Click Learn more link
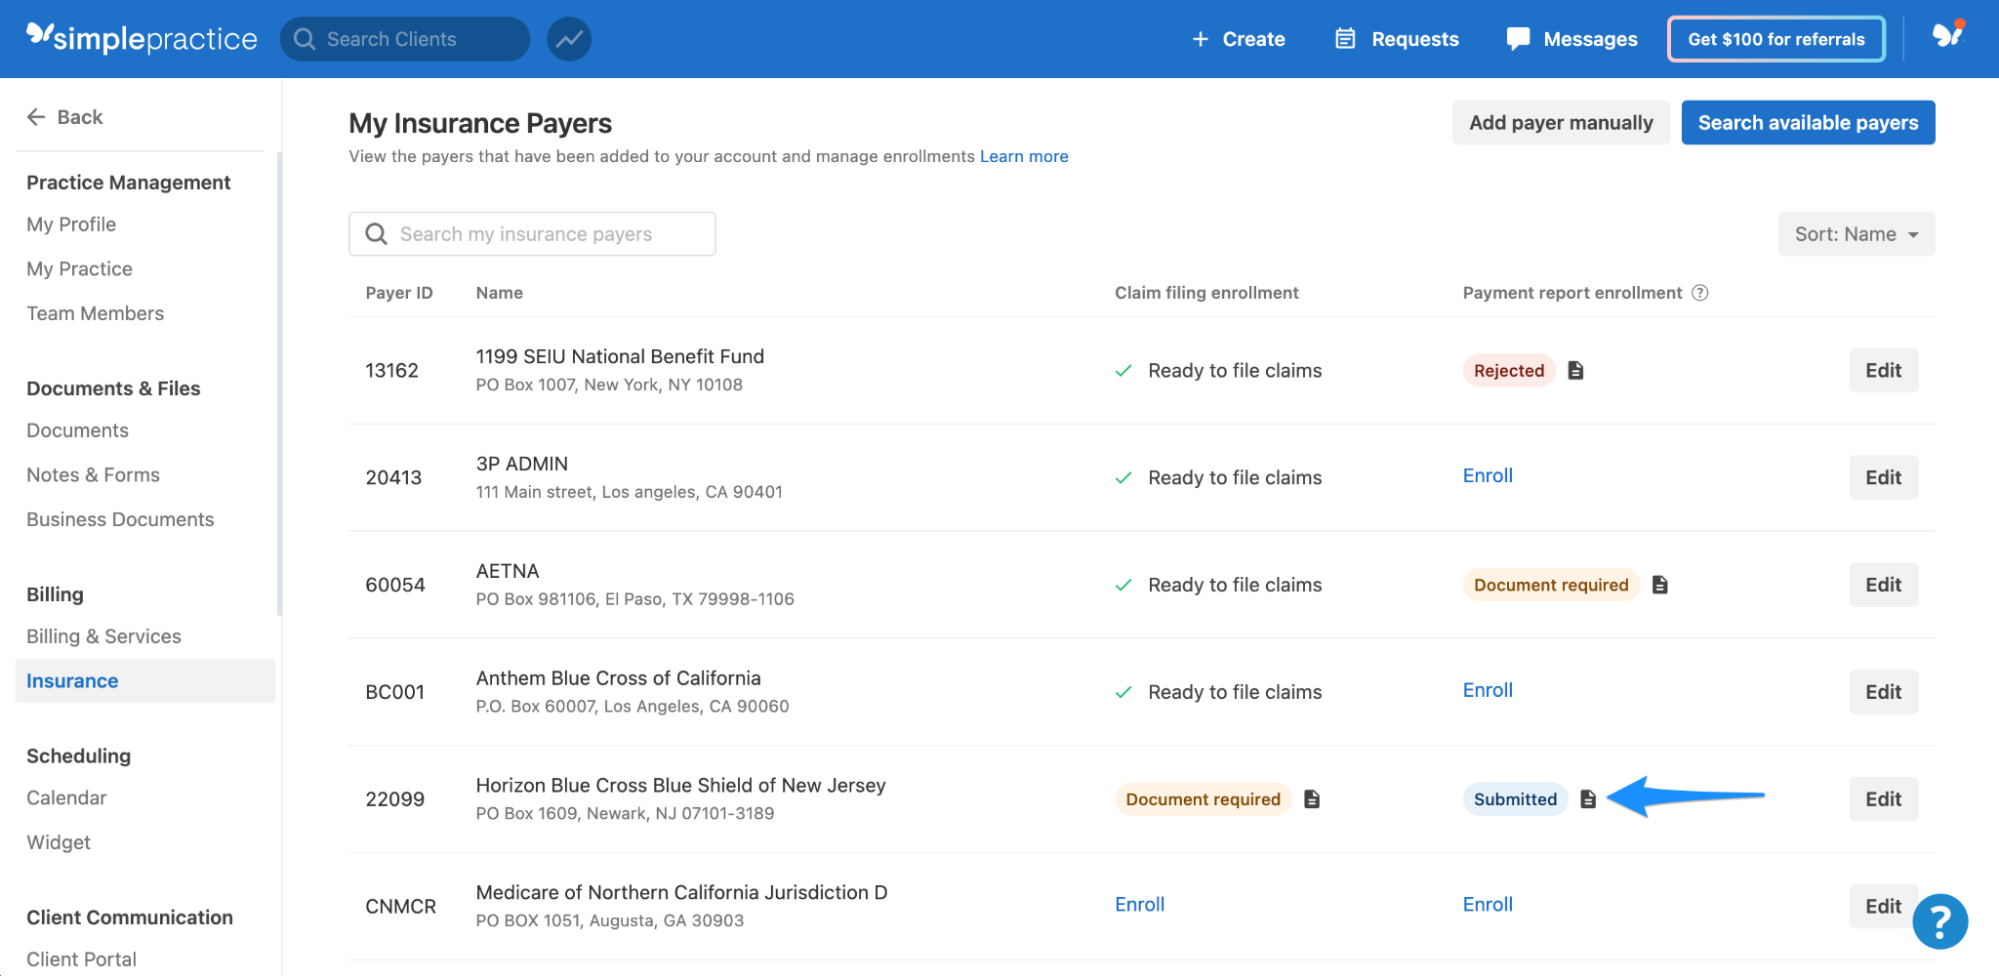 1024,156
